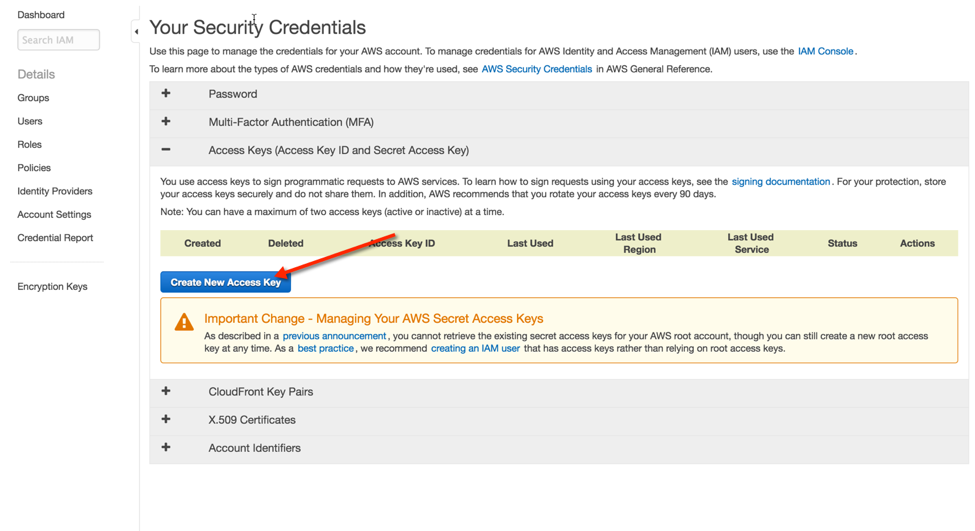Open the best practice link

(325, 348)
